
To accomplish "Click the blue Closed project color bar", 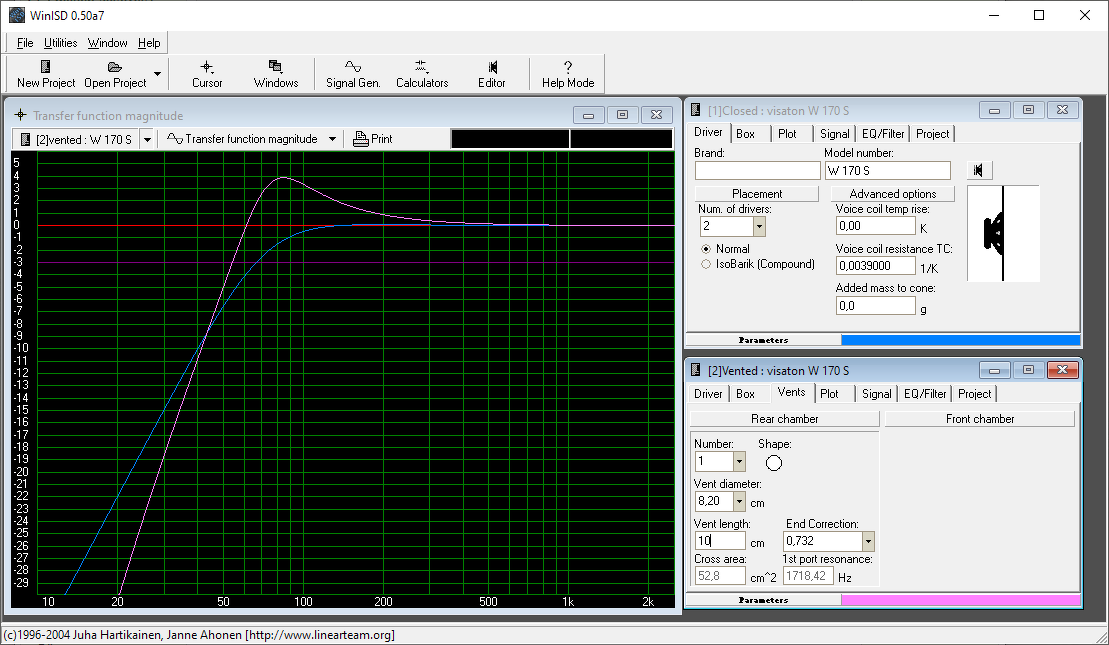I will click(x=960, y=340).
